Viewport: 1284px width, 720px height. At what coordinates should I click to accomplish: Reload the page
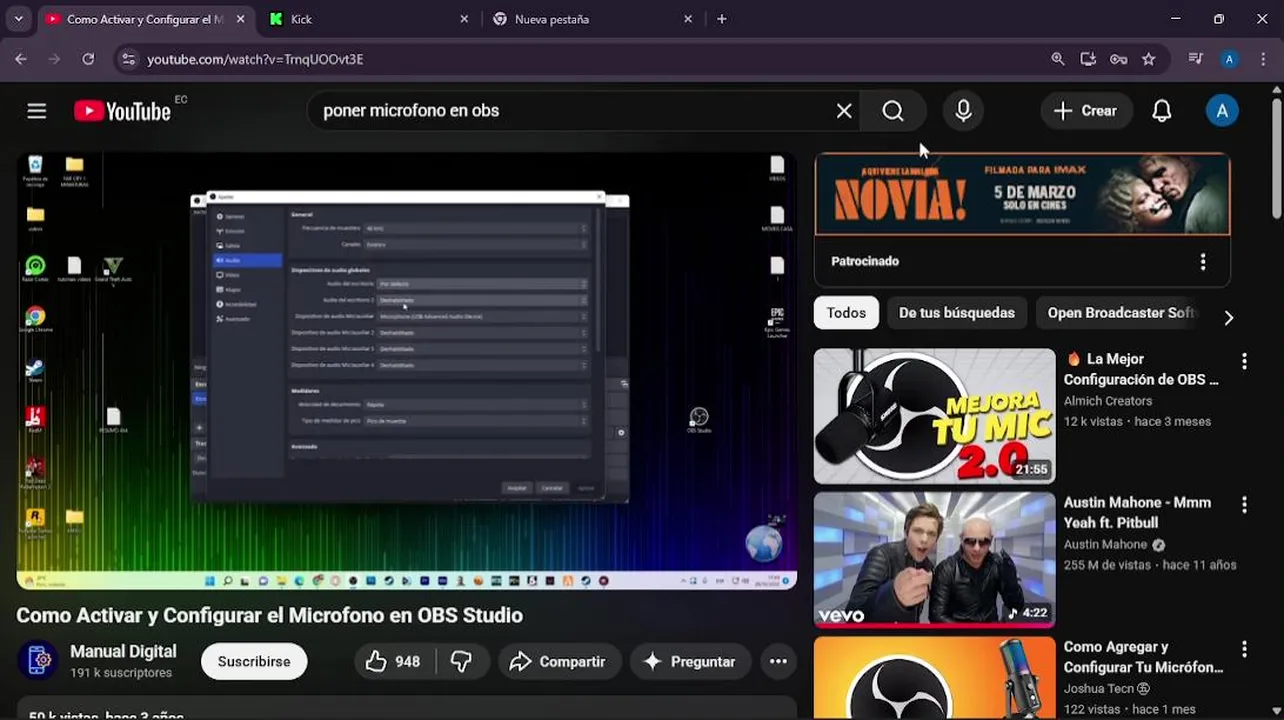88,59
